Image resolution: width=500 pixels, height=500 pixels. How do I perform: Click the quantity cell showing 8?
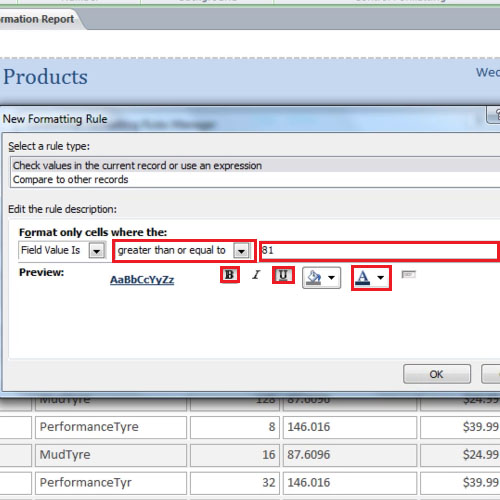pos(235,427)
